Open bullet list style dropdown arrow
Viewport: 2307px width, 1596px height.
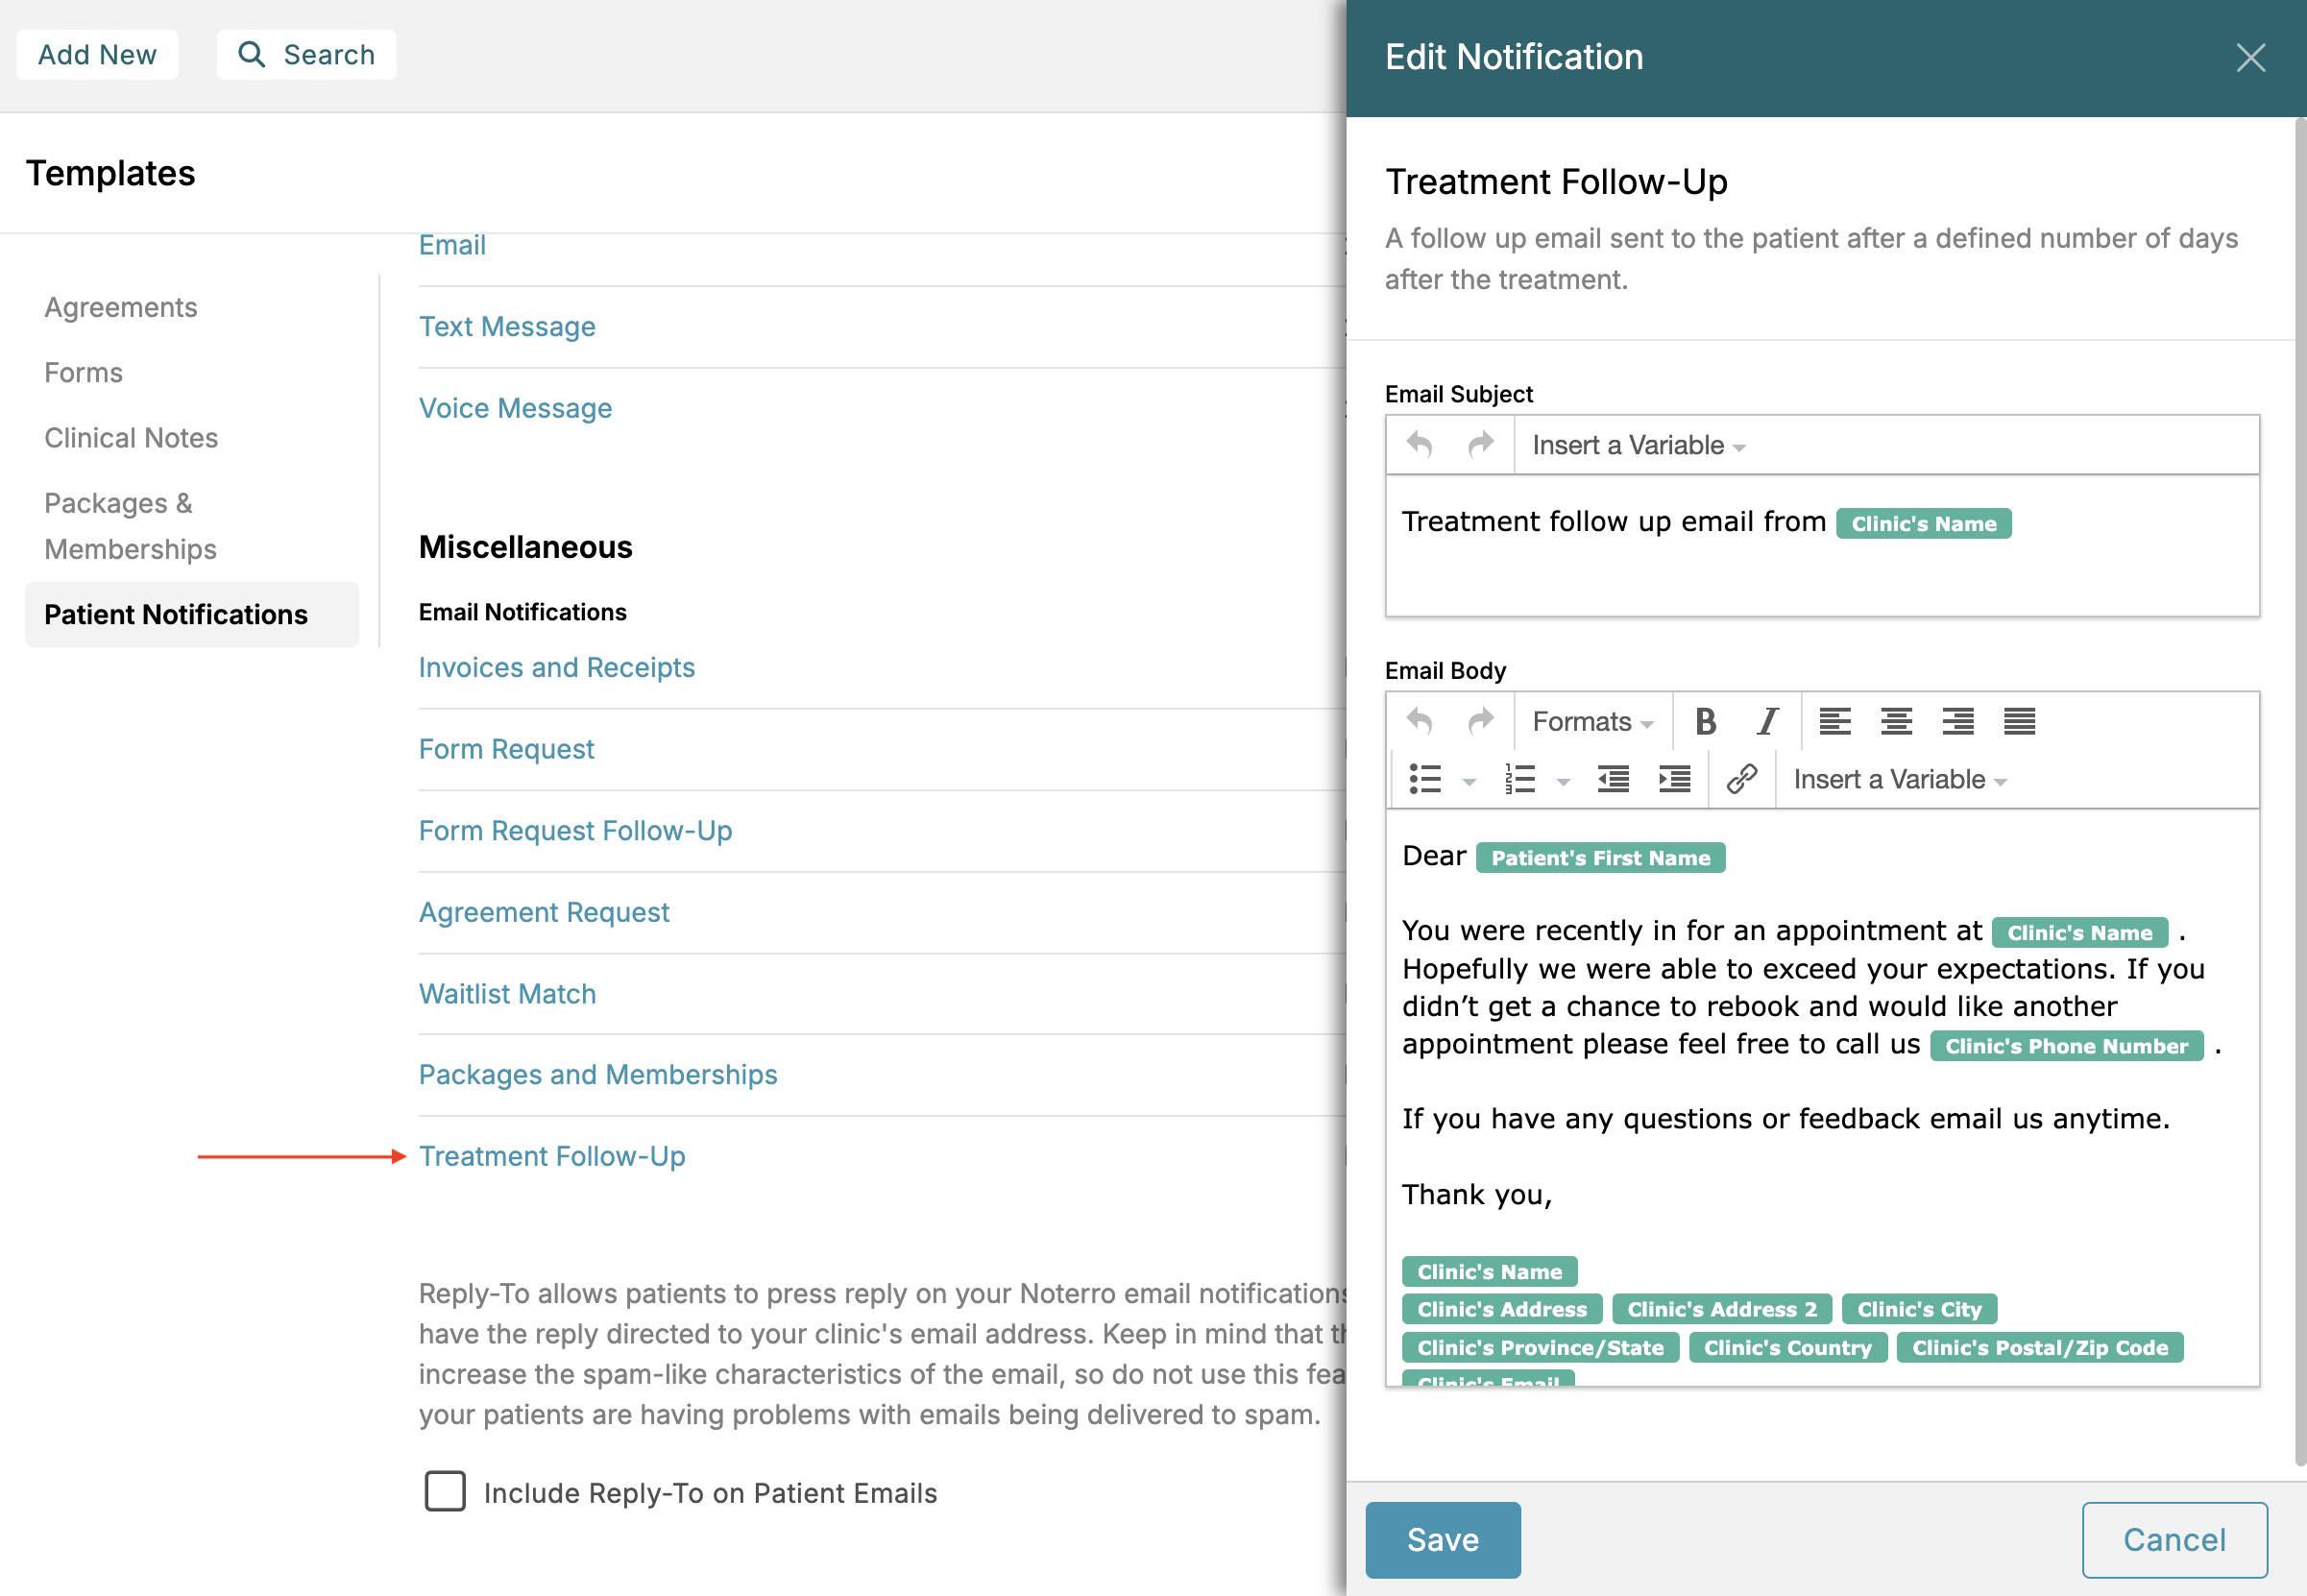point(1469,781)
